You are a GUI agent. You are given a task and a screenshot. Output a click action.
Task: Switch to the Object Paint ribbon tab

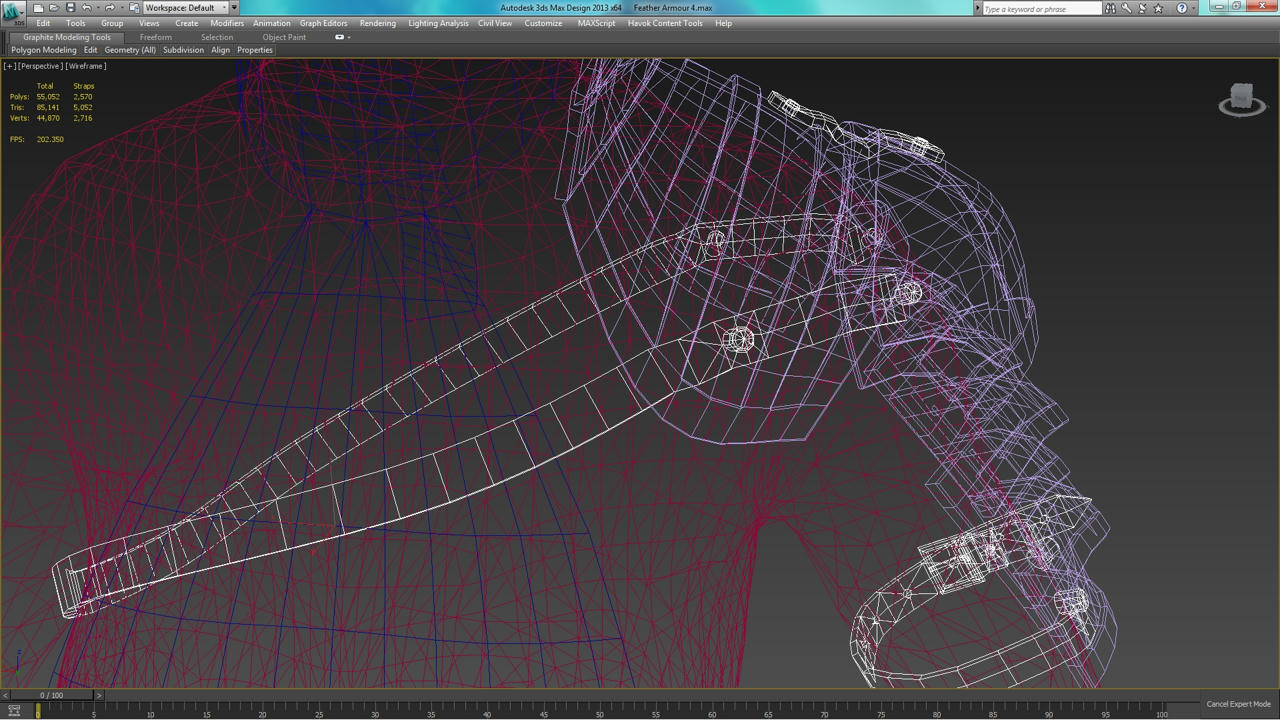[x=284, y=37]
